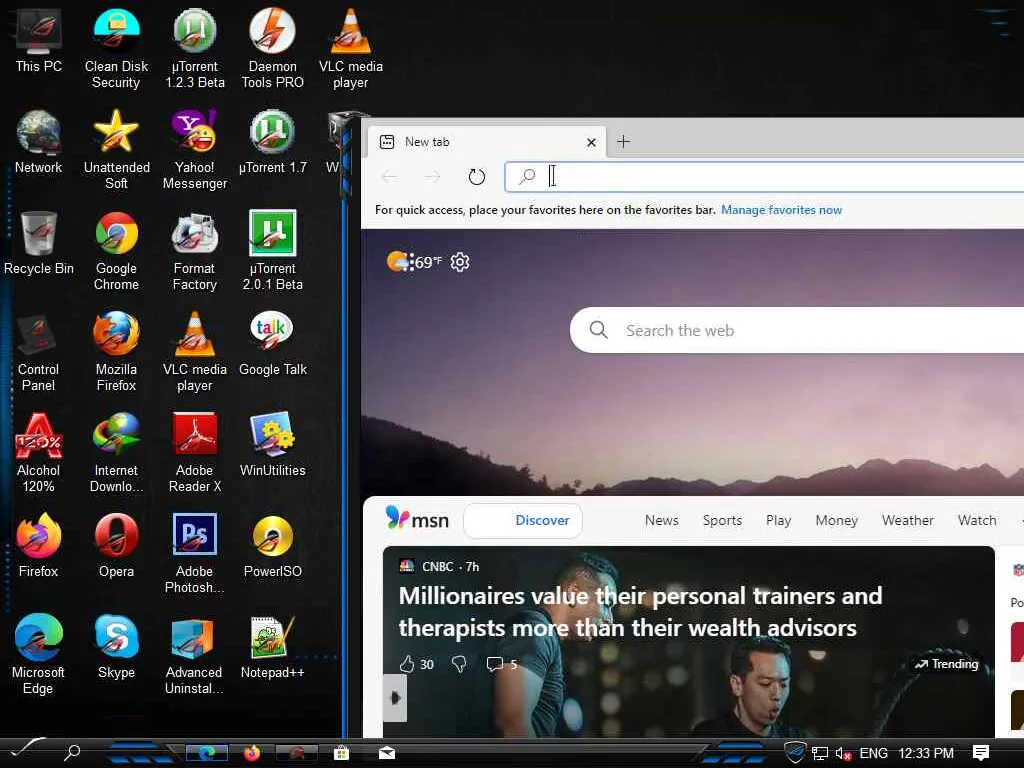Open the Weather feed tab
The image size is (1024, 768).
click(x=908, y=520)
